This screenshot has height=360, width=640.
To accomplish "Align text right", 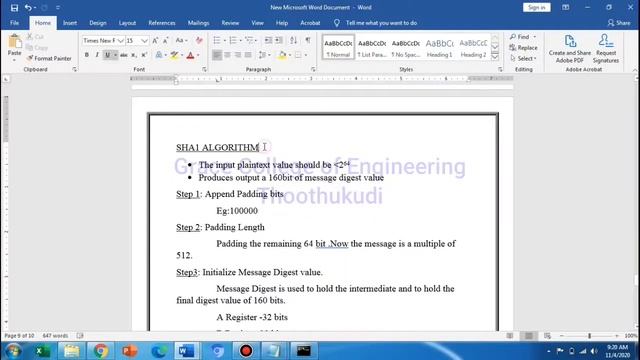I will pos(238,55).
